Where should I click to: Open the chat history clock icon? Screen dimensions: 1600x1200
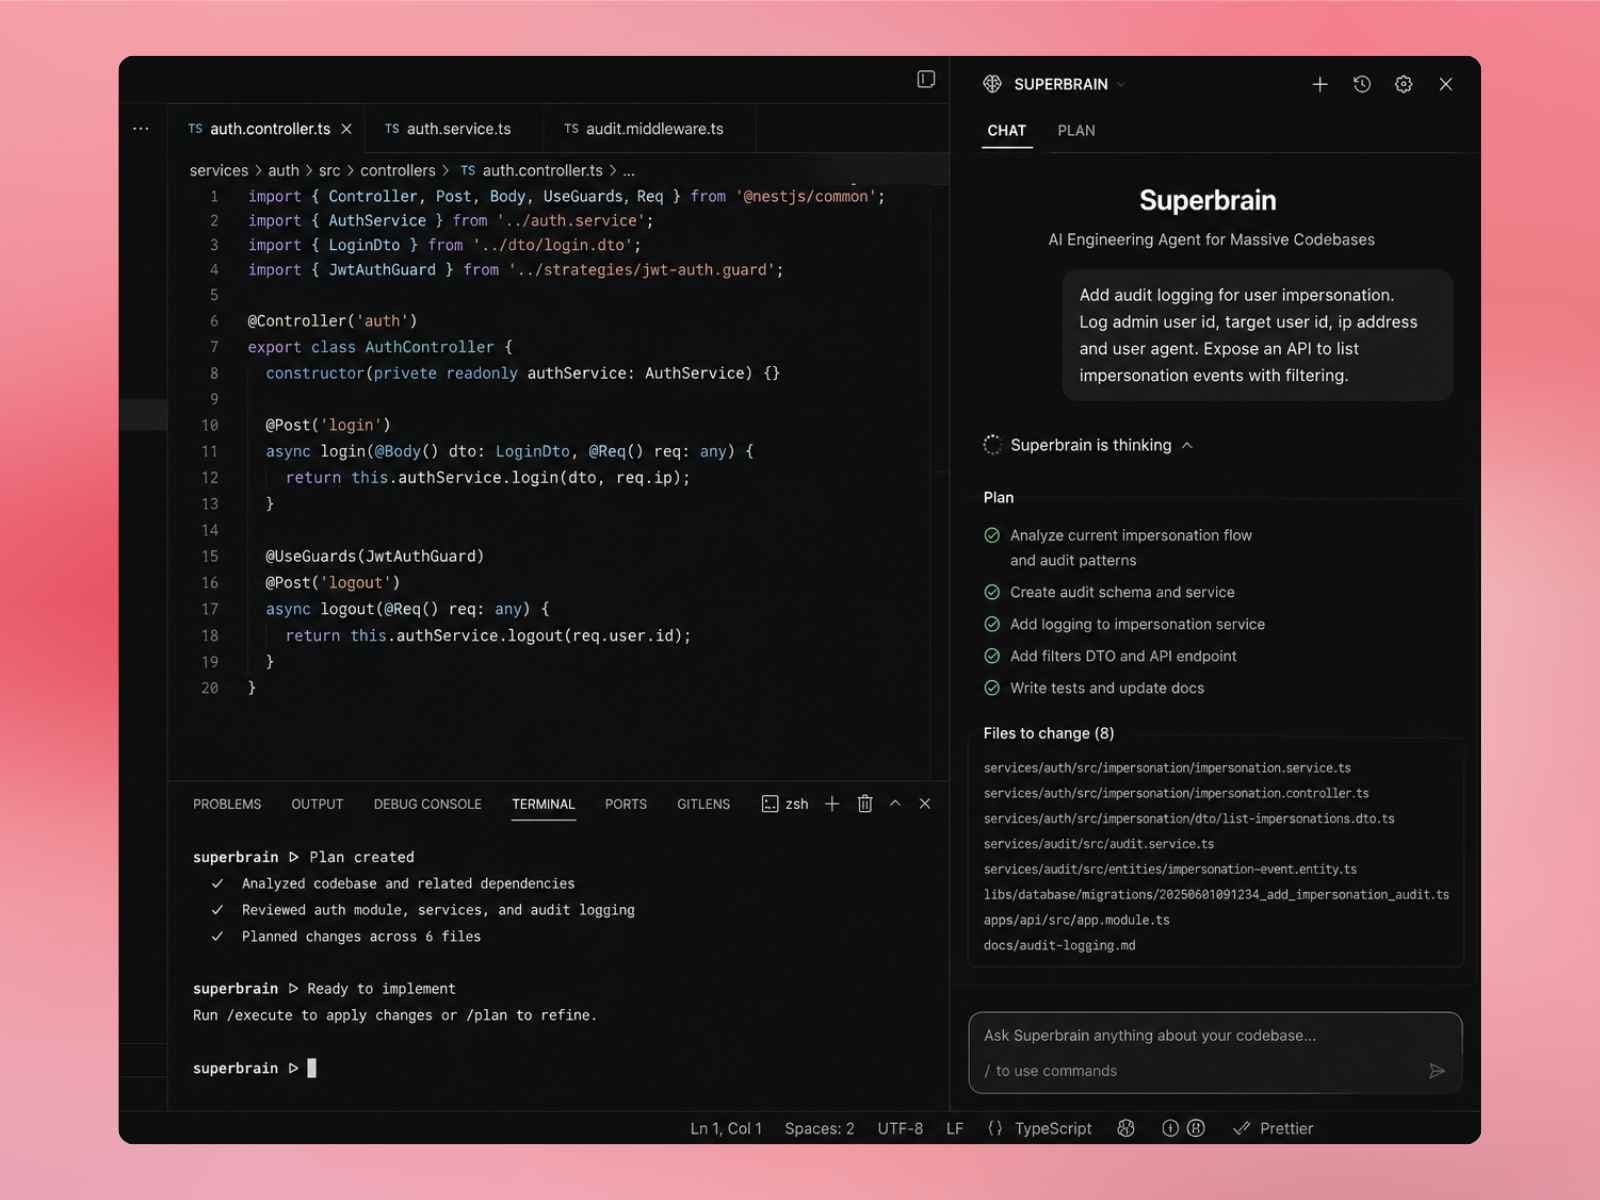coord(1362,84)
